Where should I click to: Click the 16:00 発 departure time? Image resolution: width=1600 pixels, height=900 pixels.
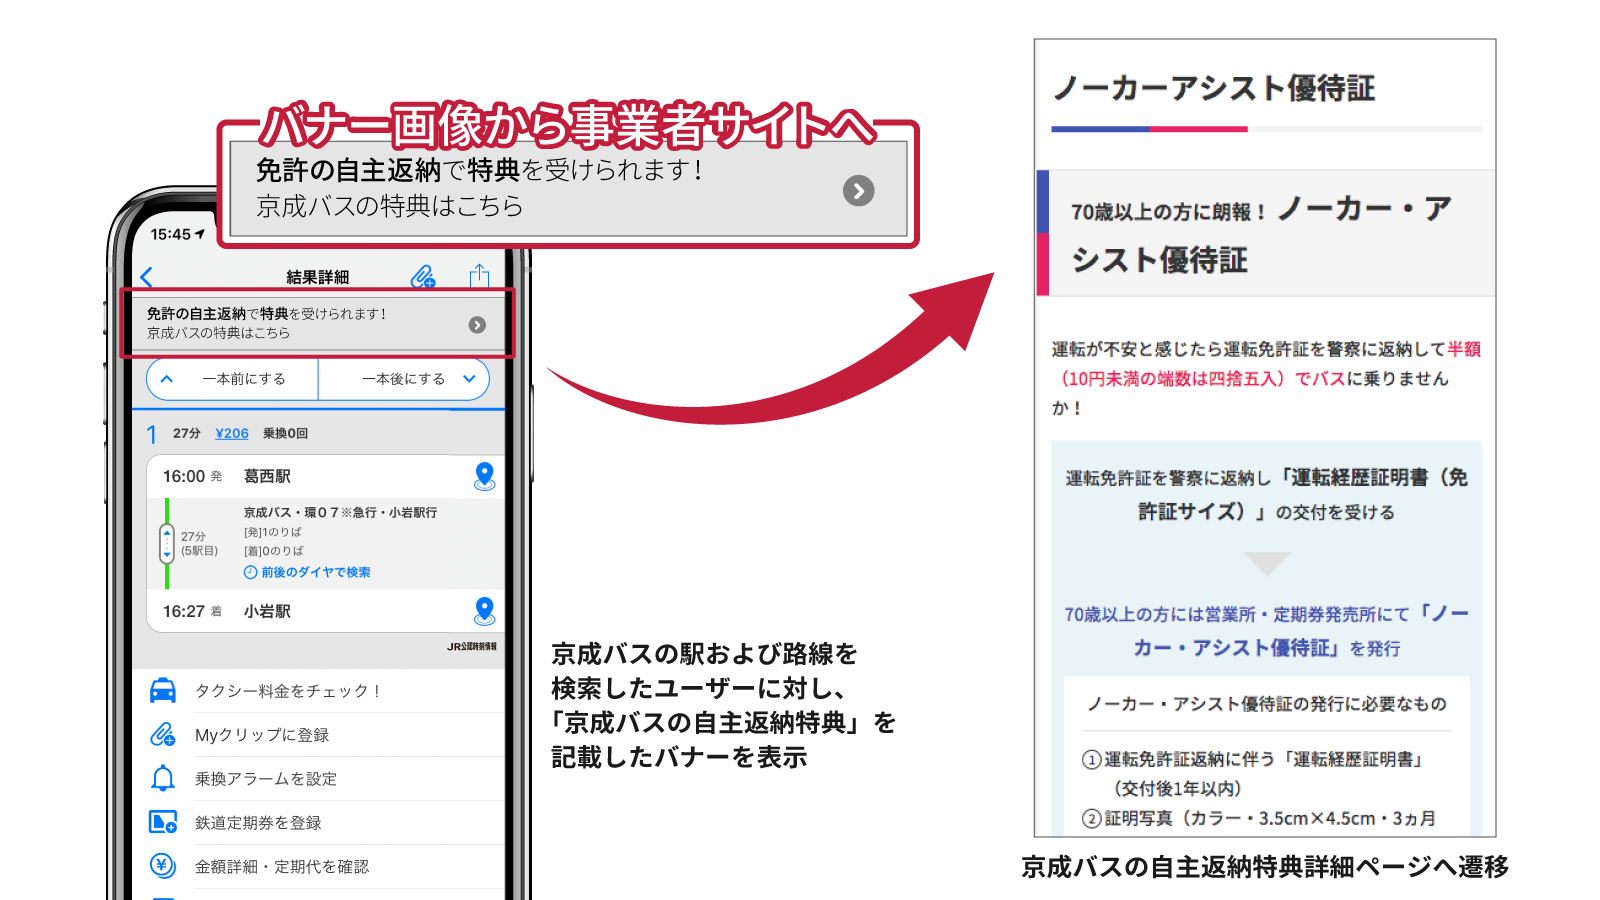point(193,477)
